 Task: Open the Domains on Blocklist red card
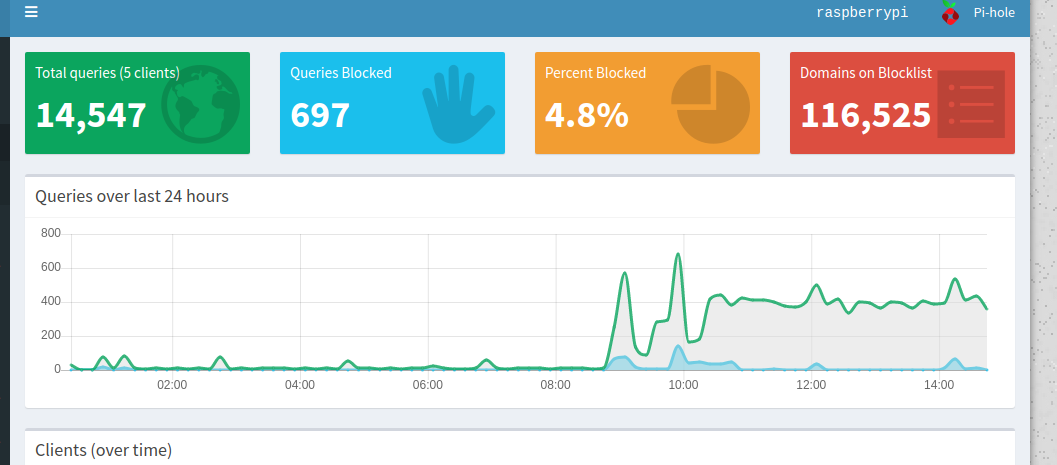[902, 103]
